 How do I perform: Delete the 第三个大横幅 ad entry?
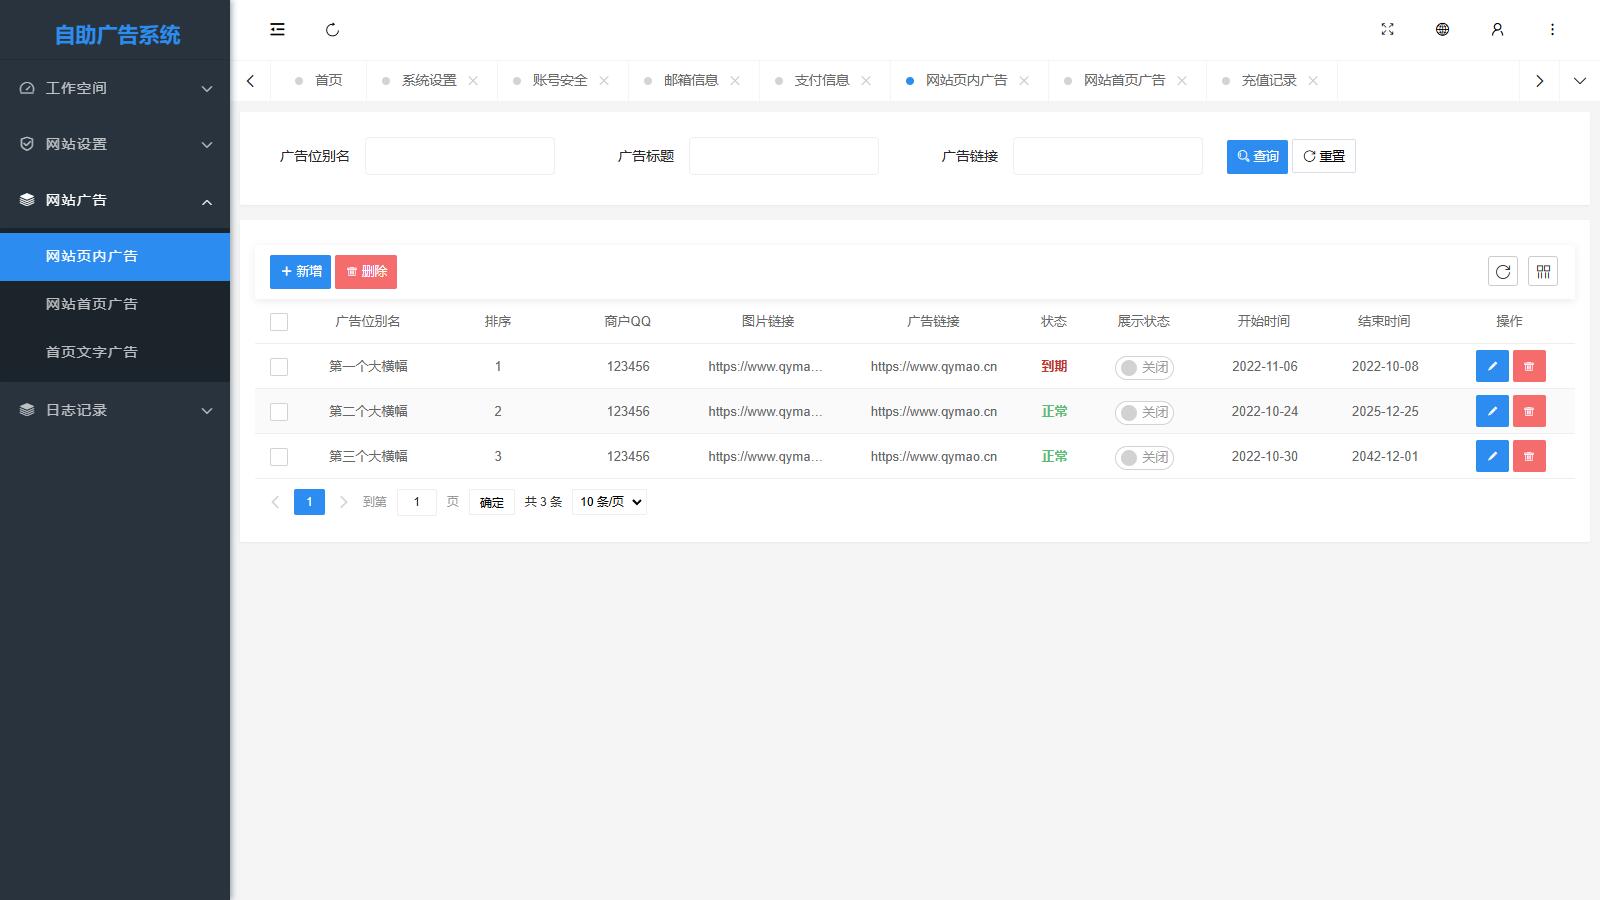1529,456
